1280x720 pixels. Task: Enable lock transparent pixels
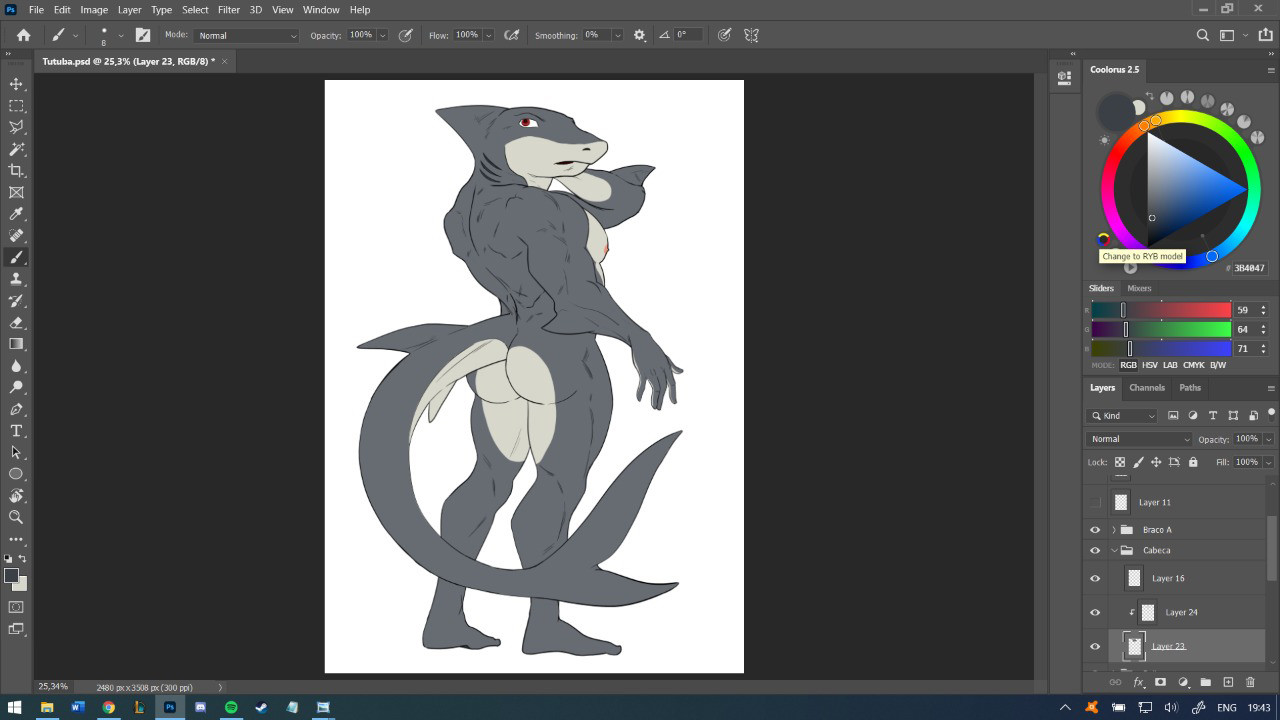1120,462
